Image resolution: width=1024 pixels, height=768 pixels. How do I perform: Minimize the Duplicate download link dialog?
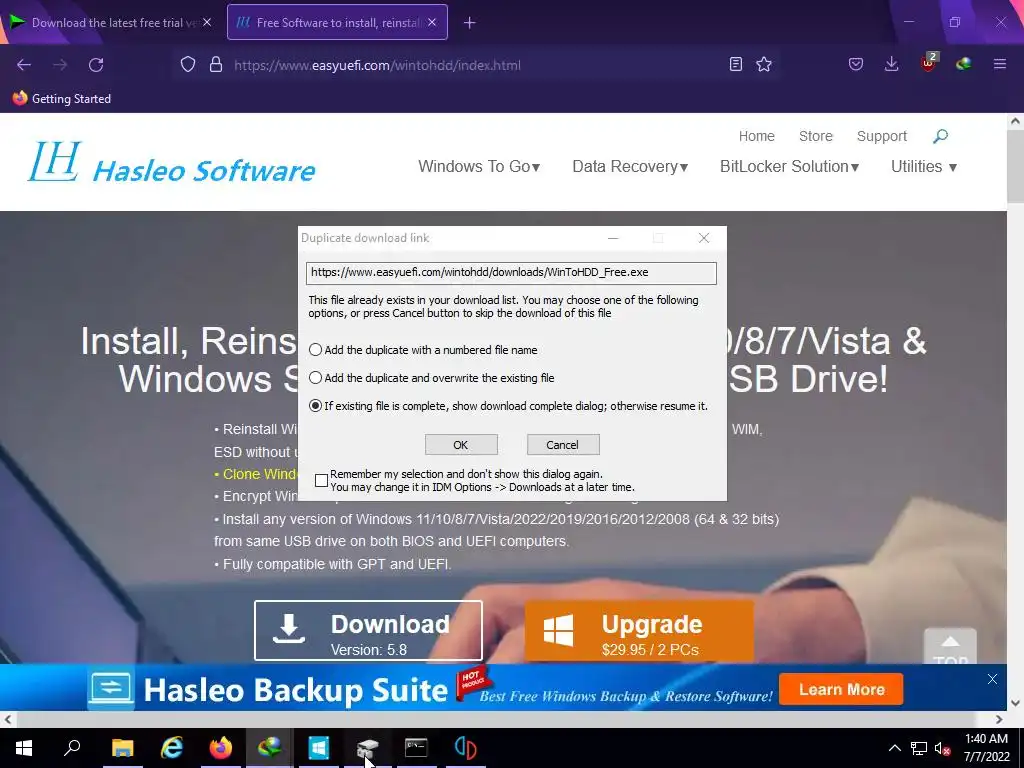click(613, 238)
